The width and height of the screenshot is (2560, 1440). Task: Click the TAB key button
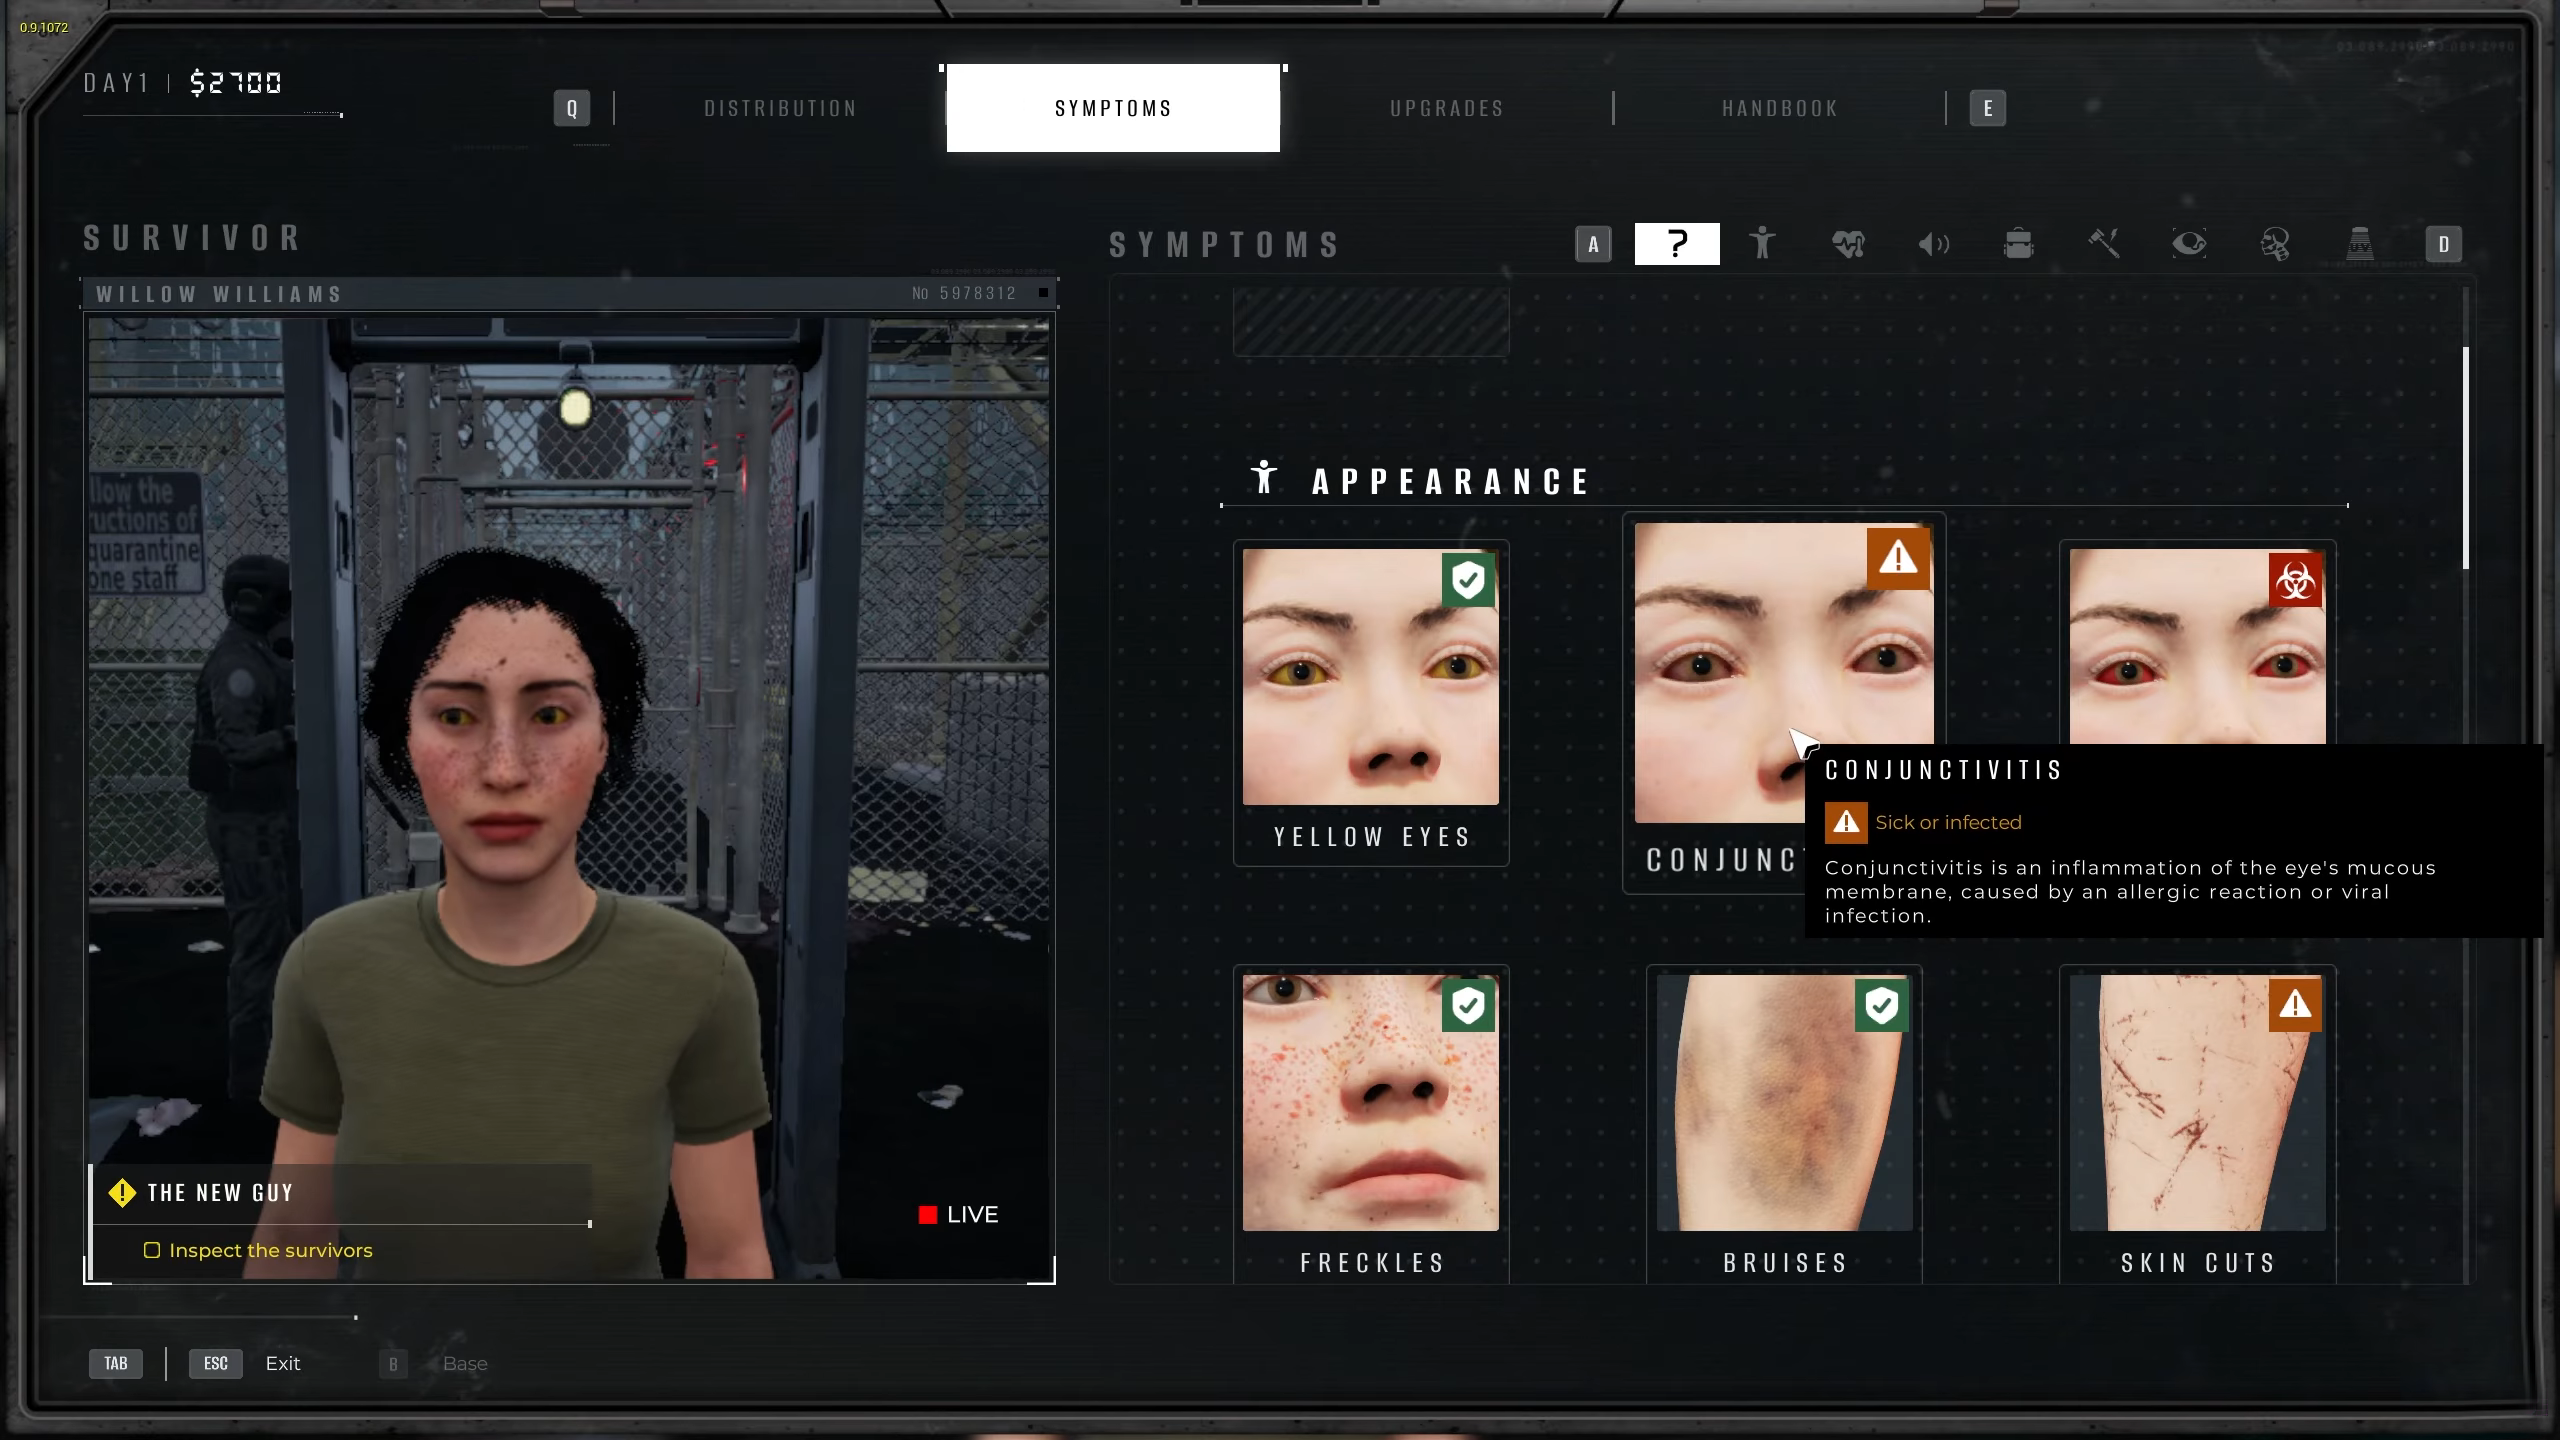coord(116,1363)
